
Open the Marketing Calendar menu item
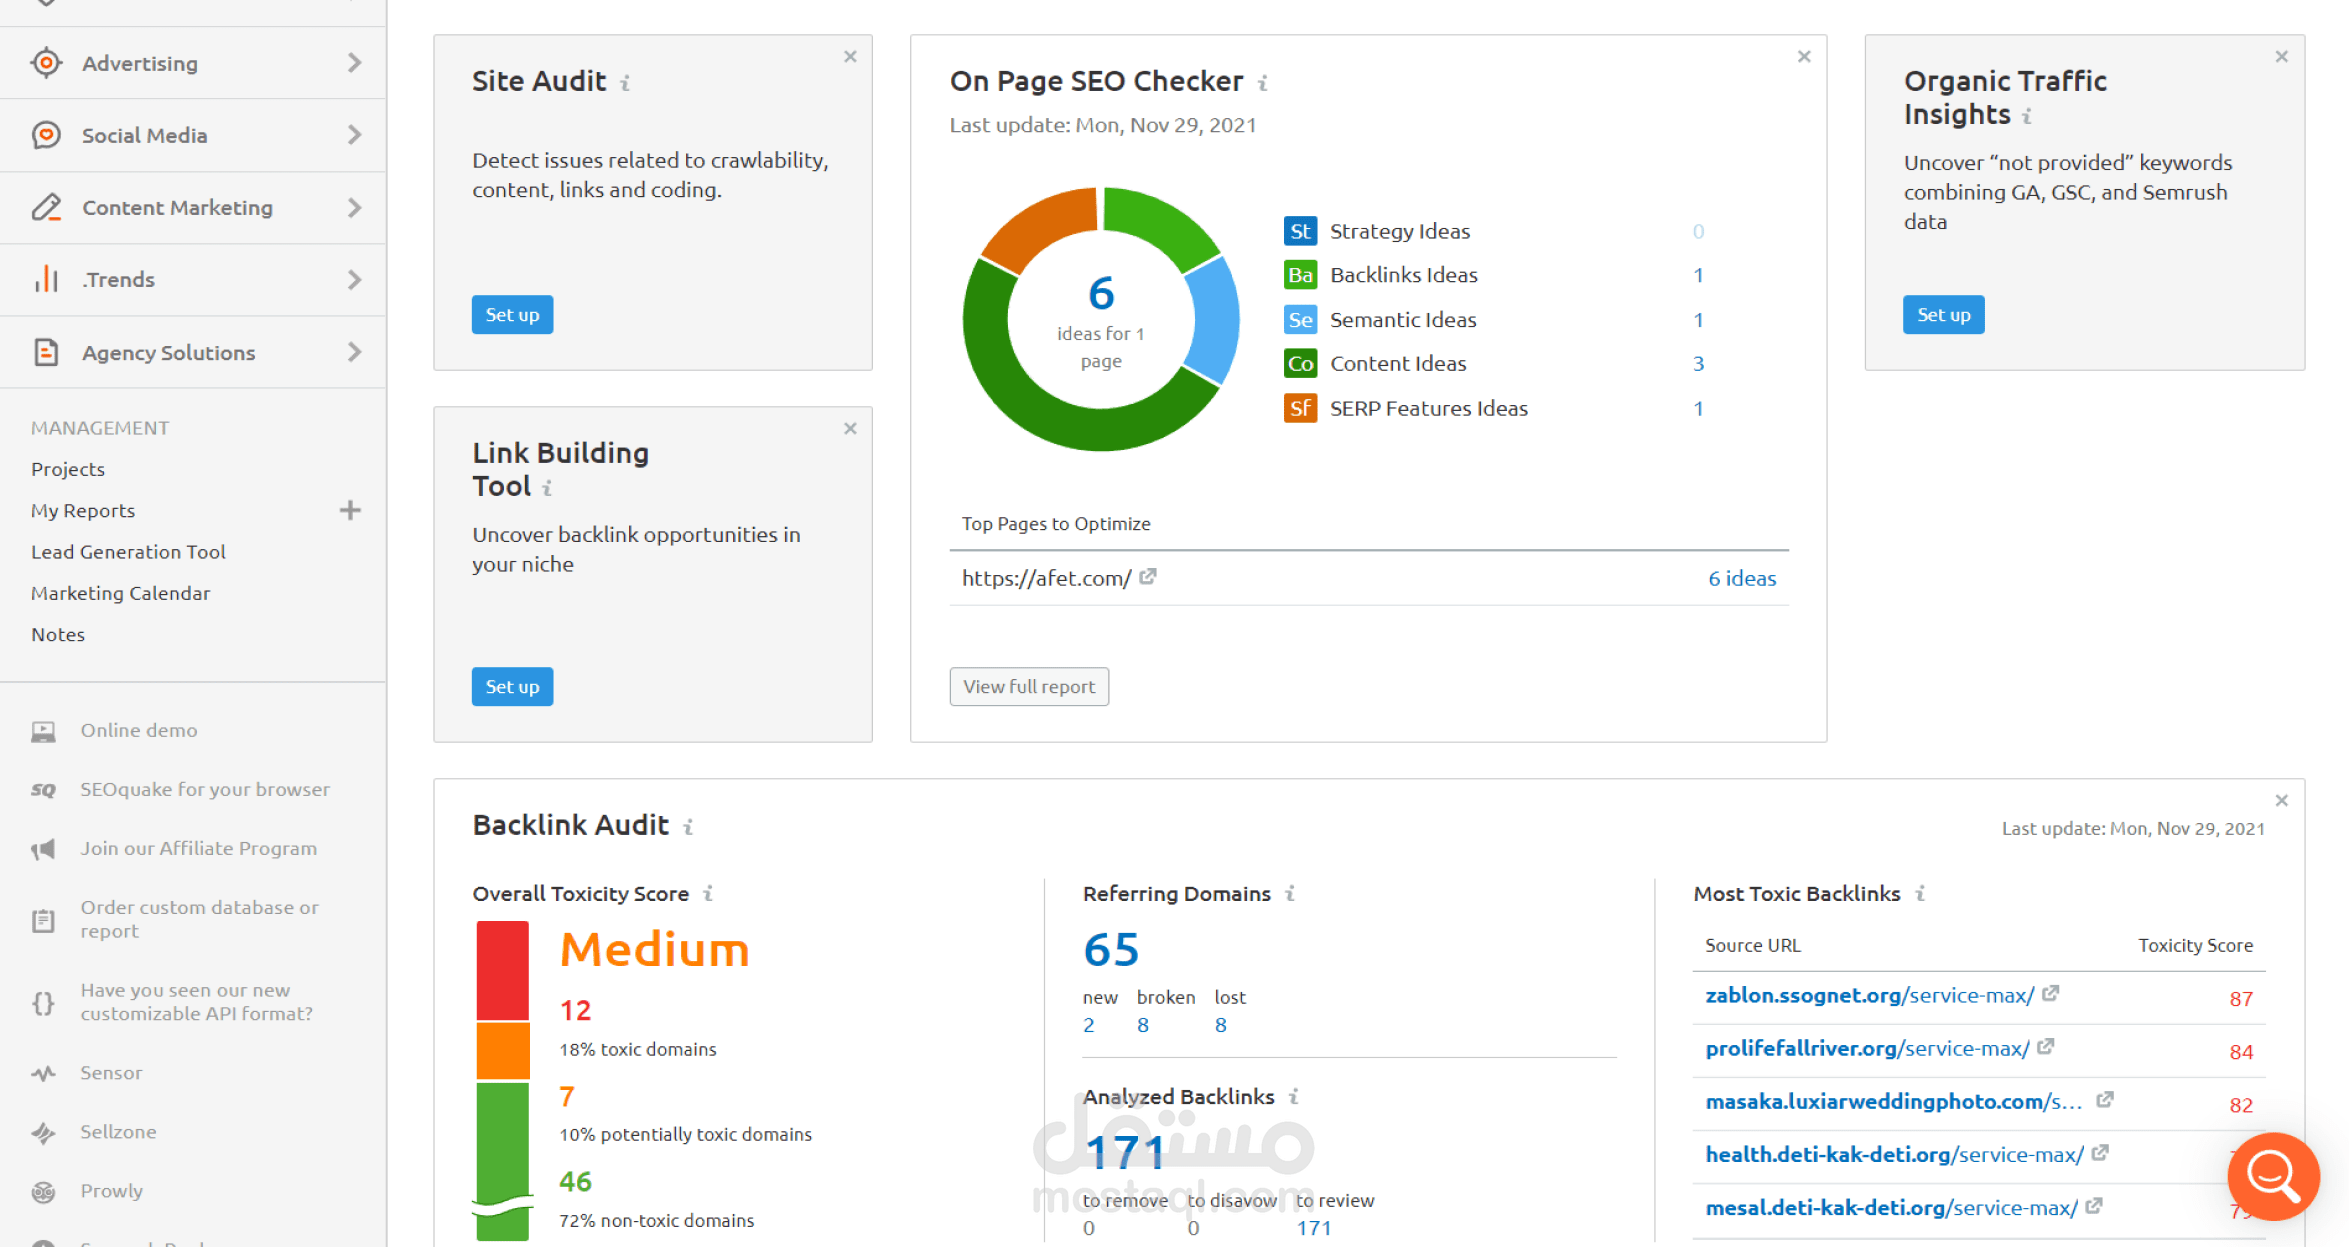120,593
